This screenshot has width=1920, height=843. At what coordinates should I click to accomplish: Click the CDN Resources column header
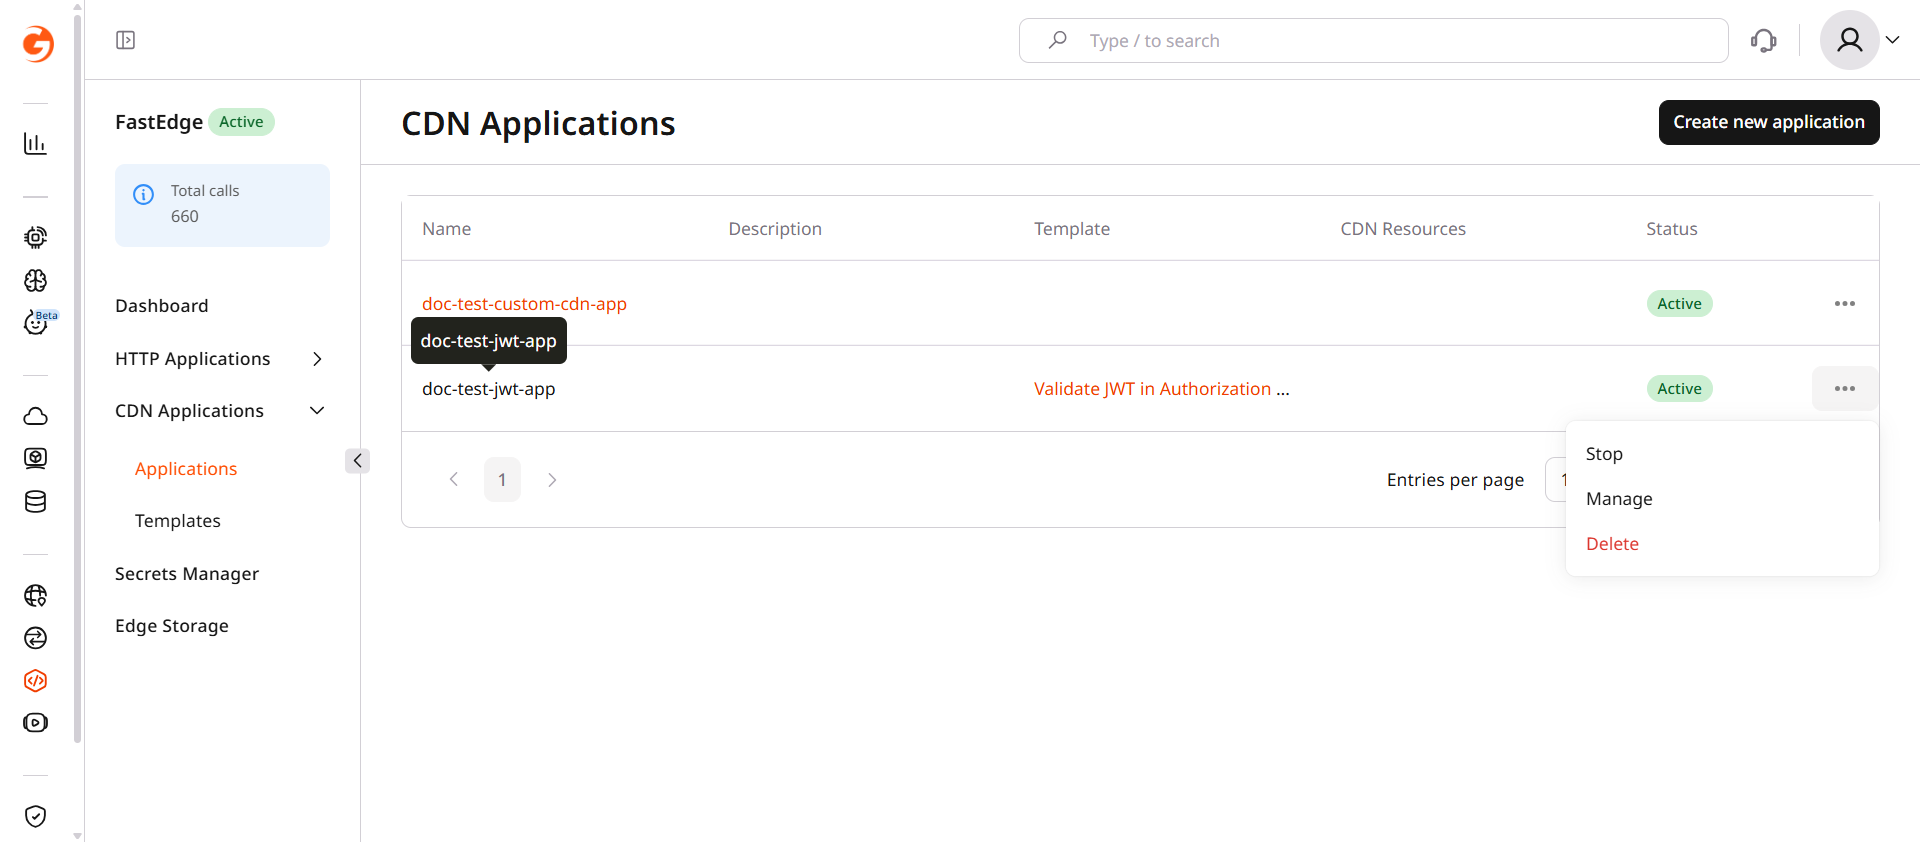point(1403,229)
